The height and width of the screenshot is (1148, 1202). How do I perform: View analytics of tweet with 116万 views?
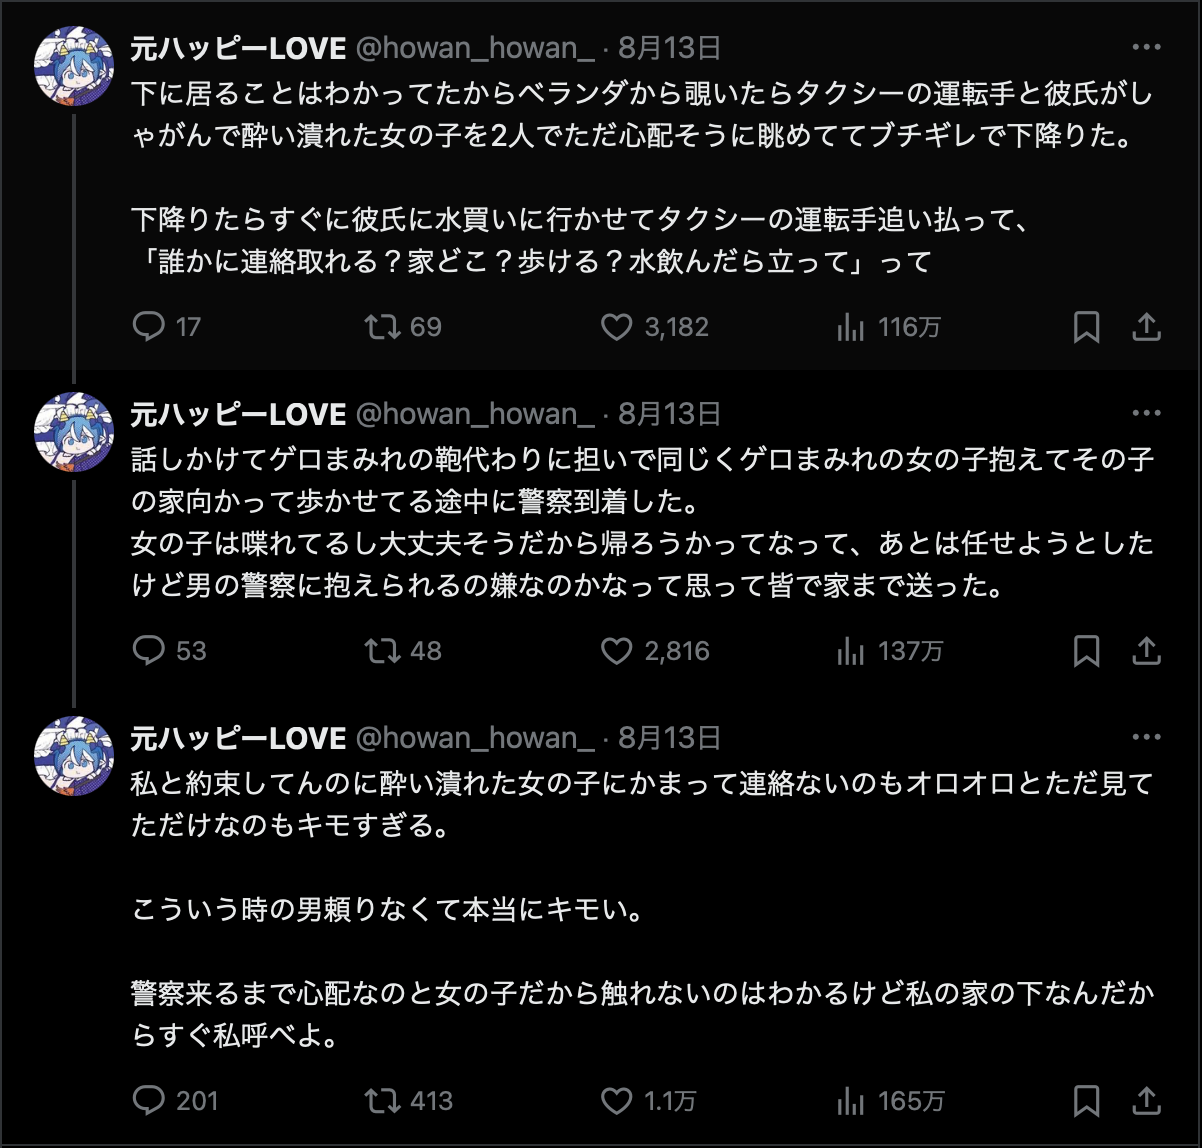[x=851, y=327]
